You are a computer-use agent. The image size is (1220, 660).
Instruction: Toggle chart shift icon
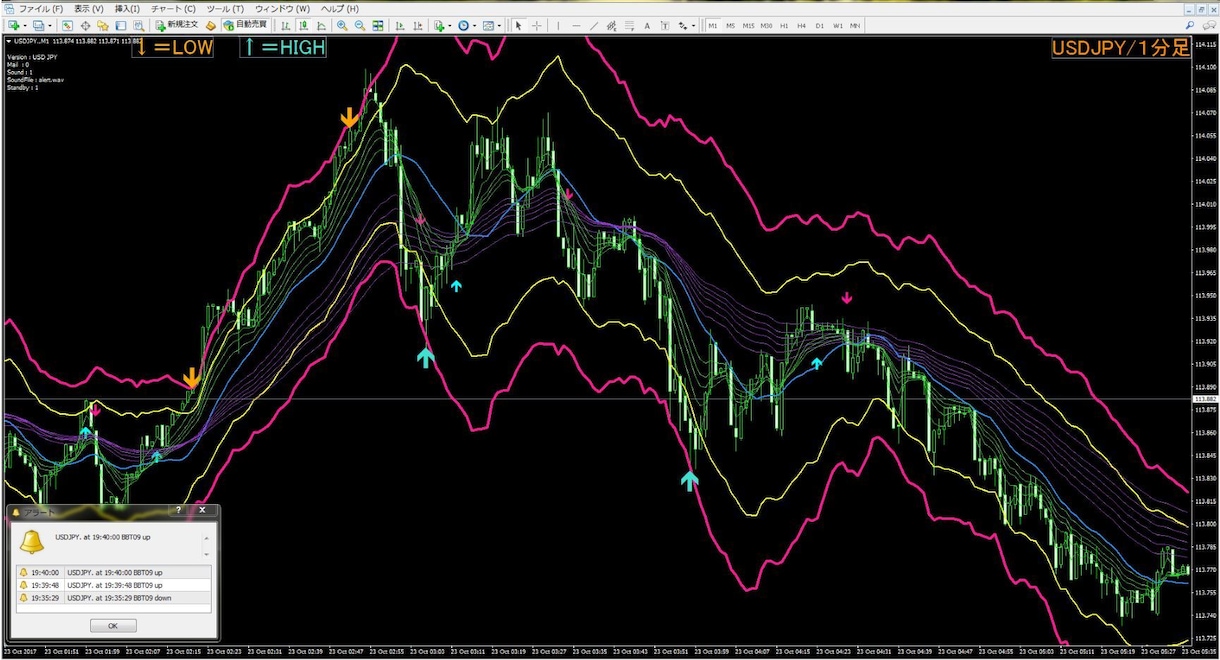pyautogui.click(x=418, y=25)
